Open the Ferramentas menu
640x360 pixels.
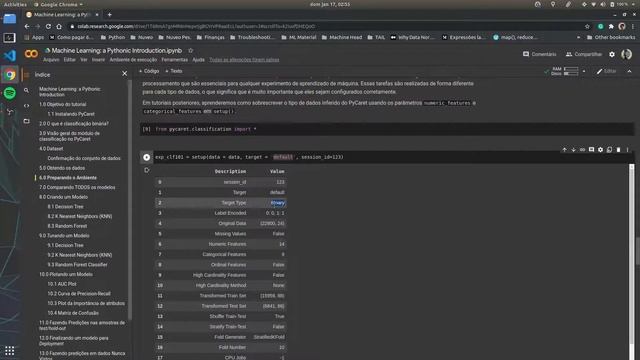174,60
